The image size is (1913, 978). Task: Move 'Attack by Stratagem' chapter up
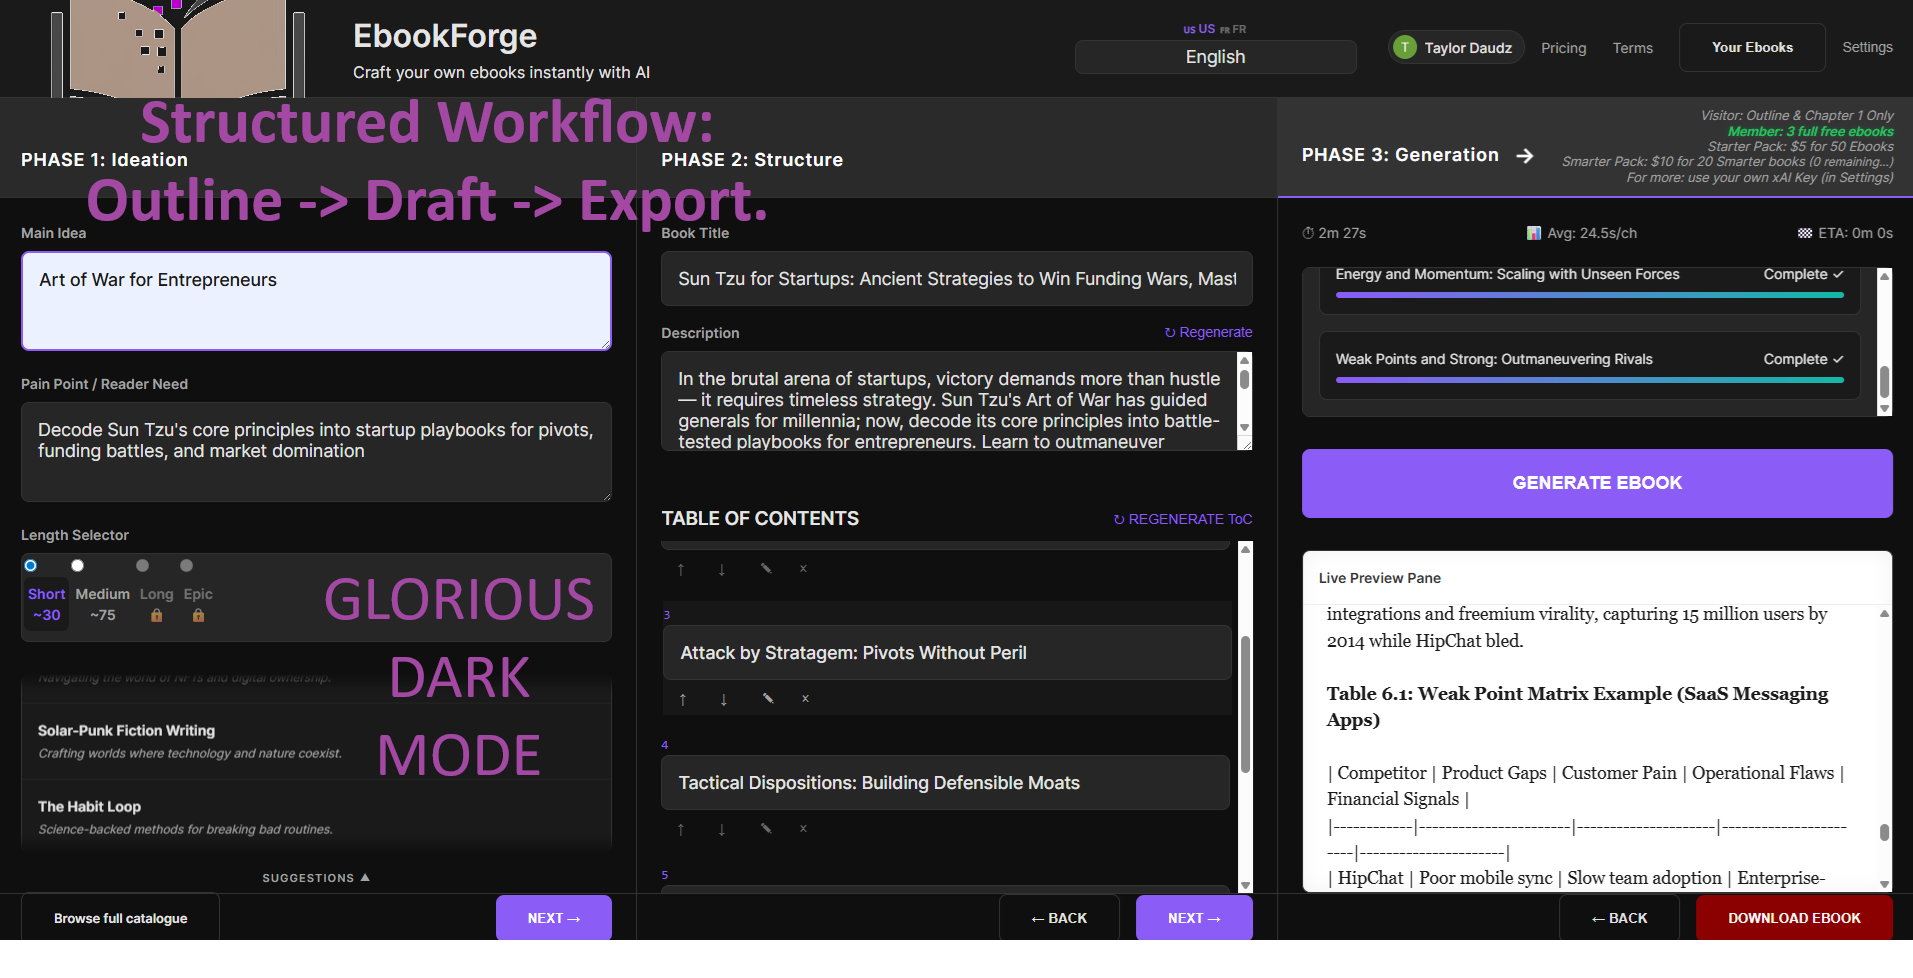tap(683, 699)
